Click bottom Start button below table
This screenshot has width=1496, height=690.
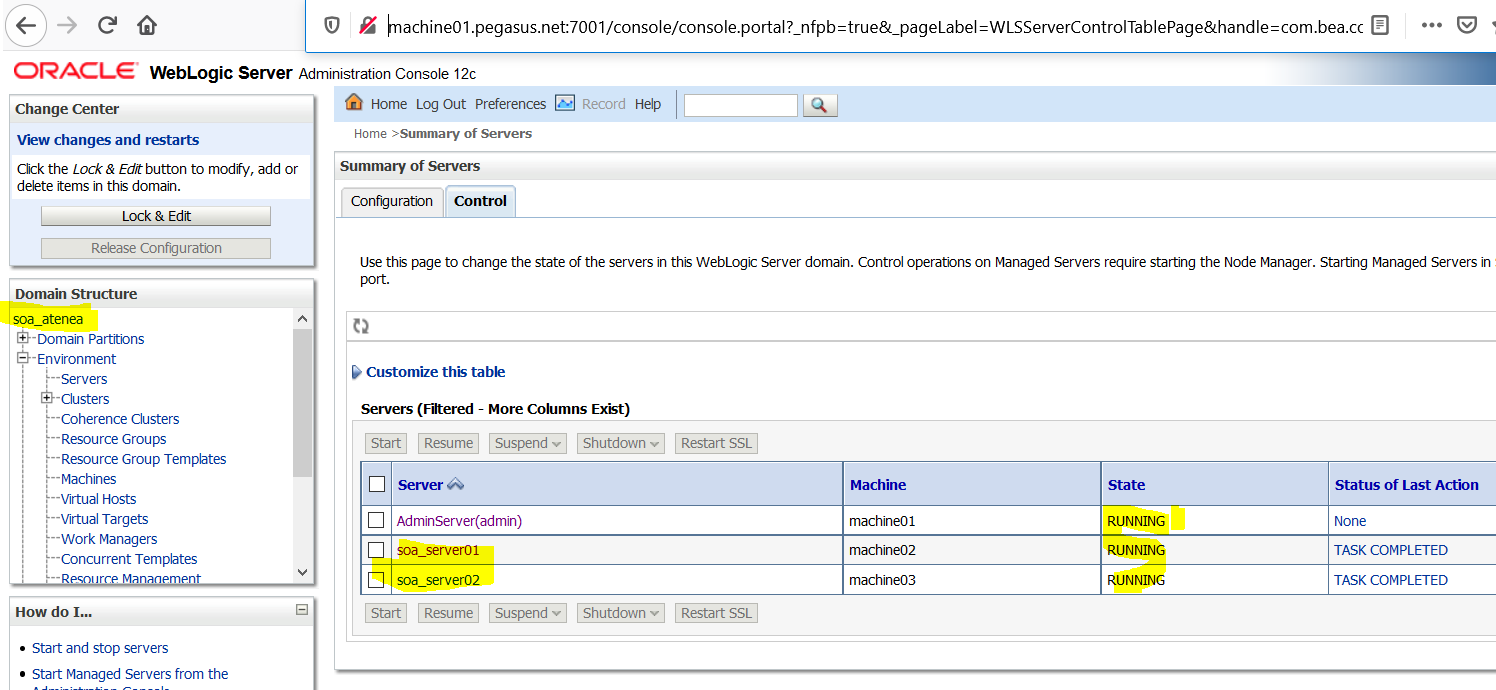point(386,613)
